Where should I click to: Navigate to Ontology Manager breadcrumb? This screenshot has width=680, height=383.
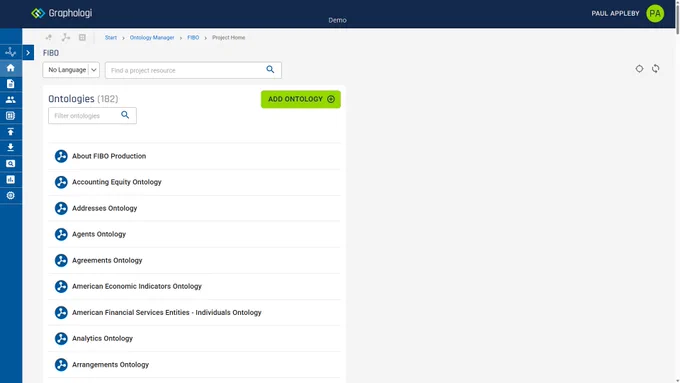tap(152, 38)
